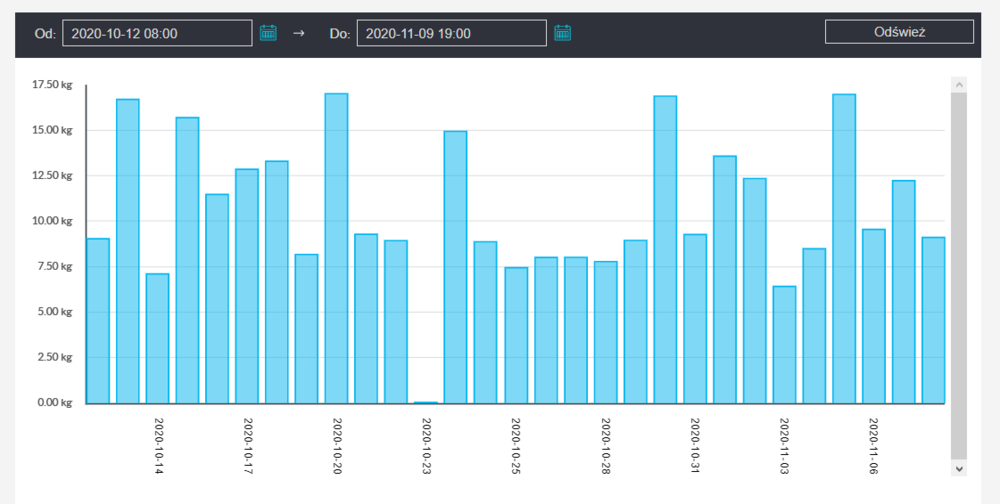Open the calendar picker for the Od date
The width and height of the screenshot is (1000, 504).
[x=268, y=33]
